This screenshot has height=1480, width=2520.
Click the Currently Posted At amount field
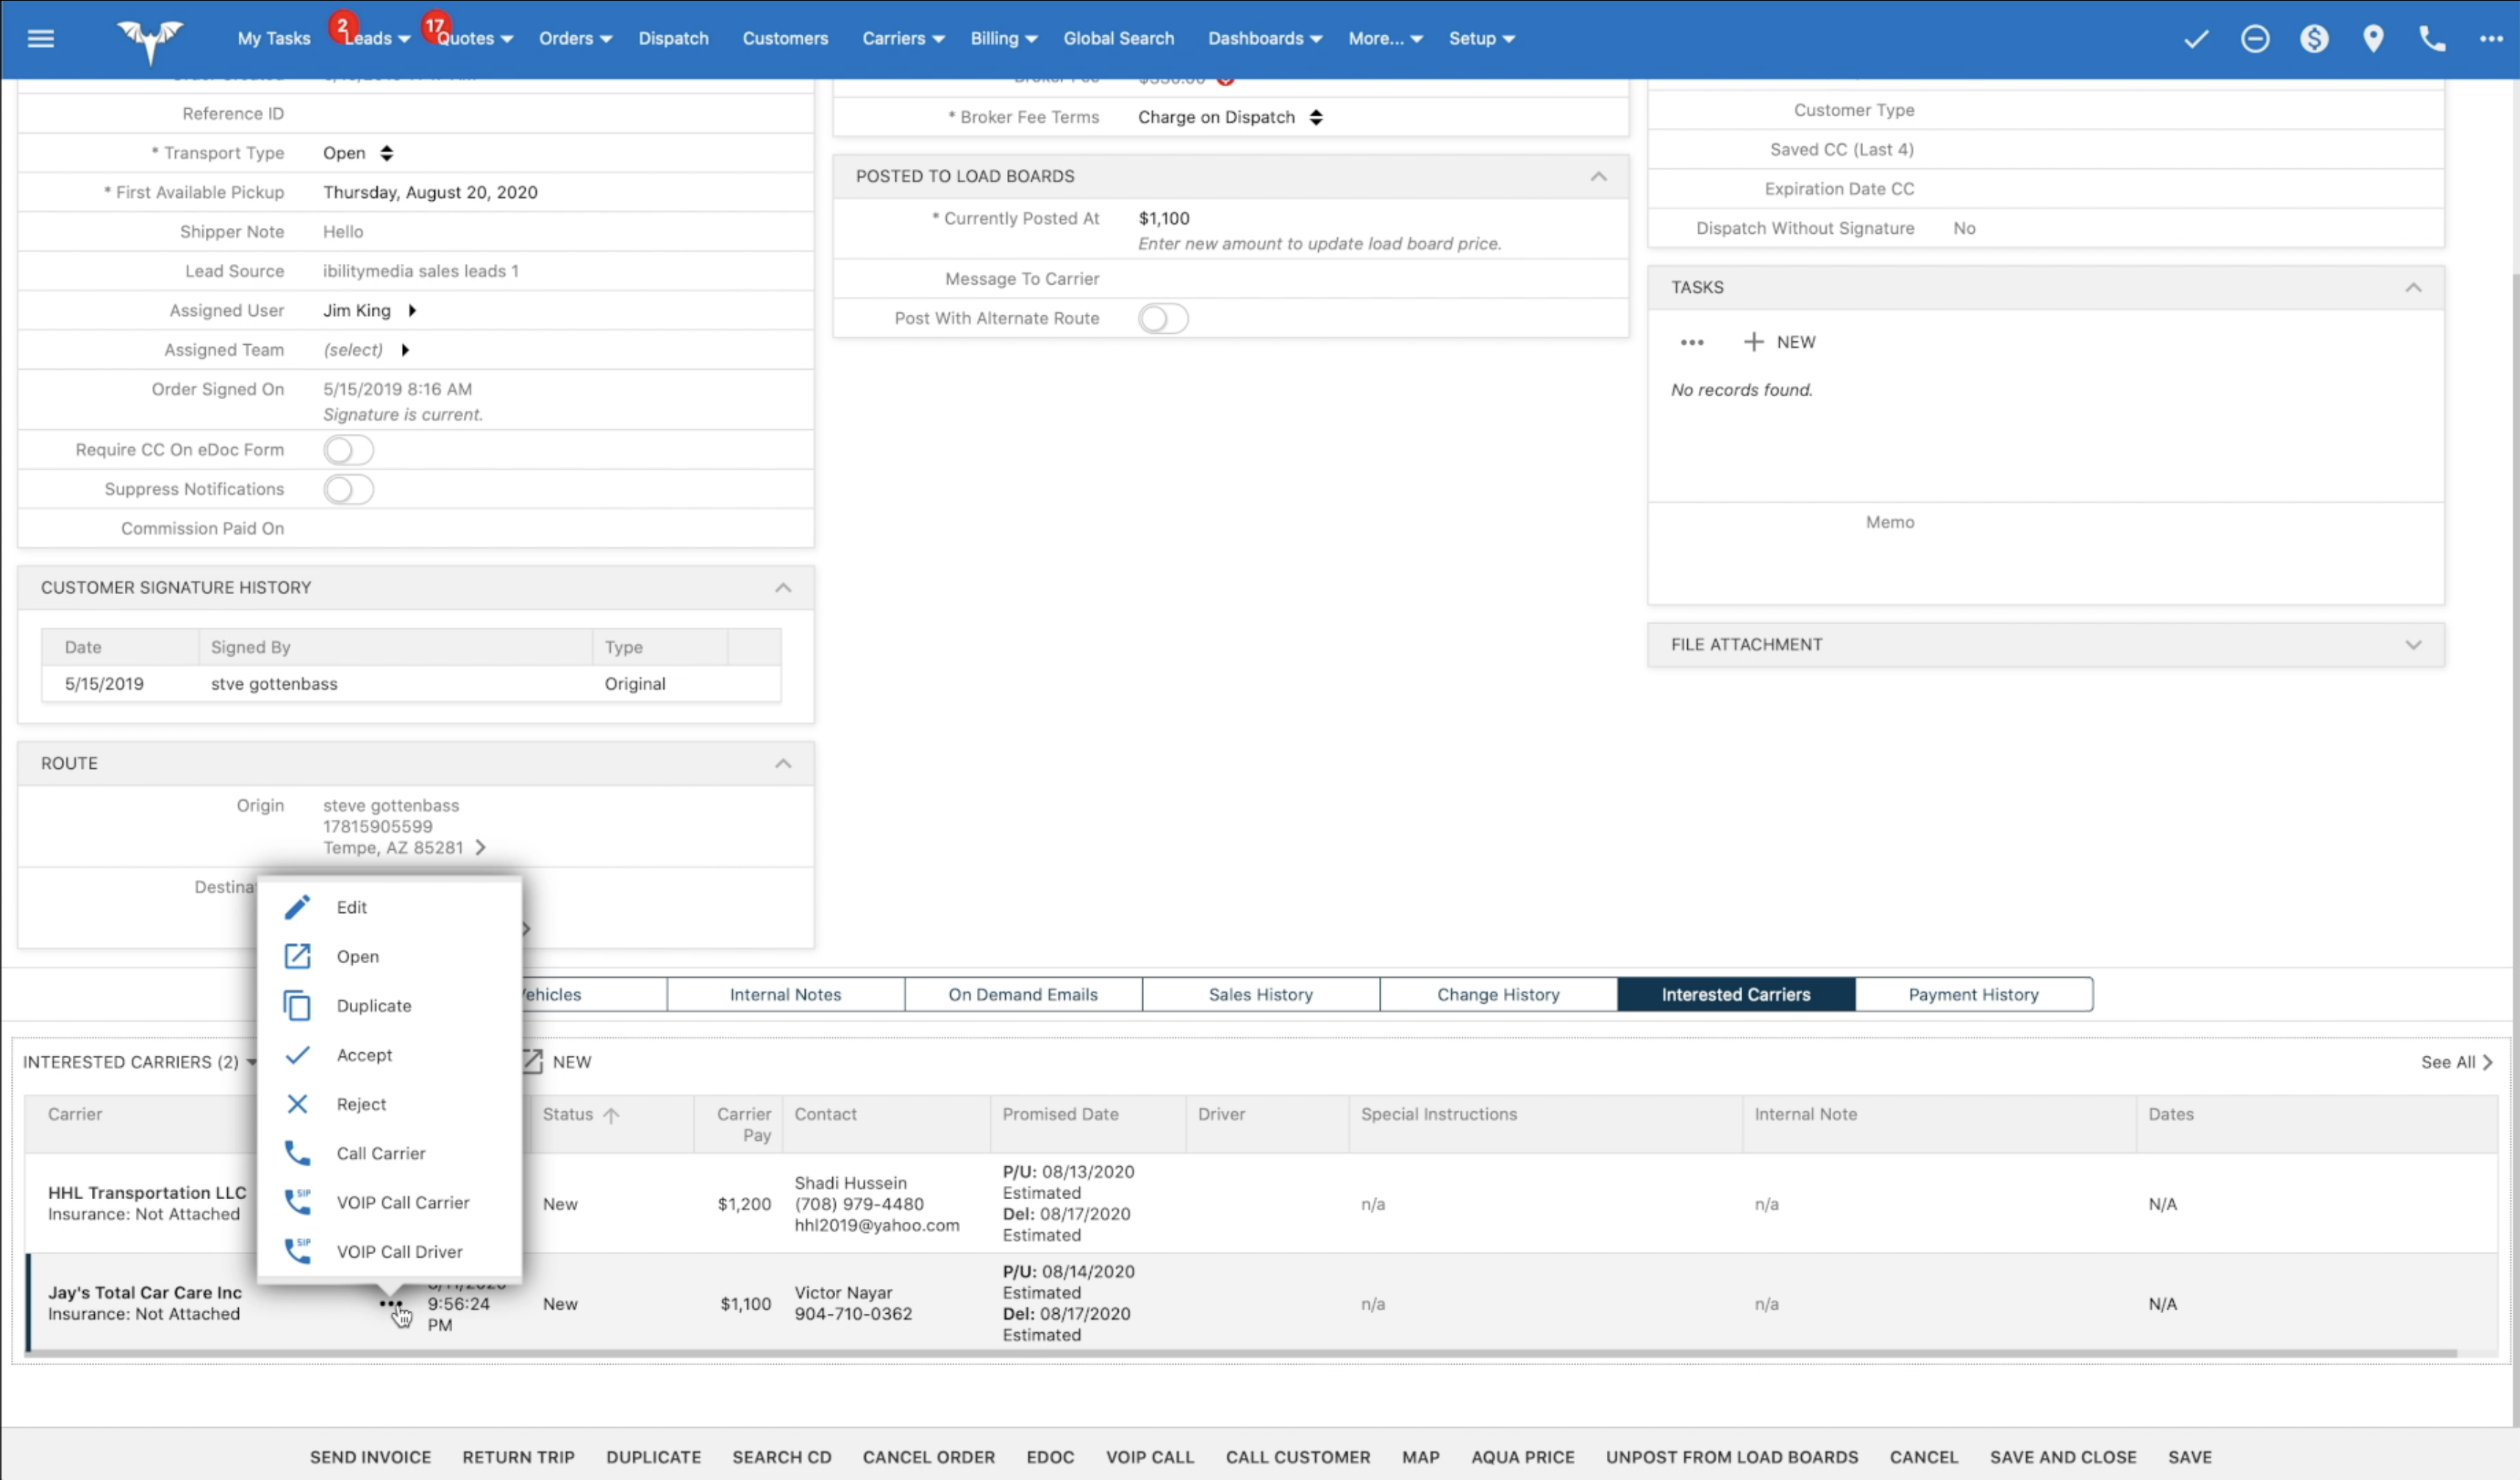click(x=1161, y=217)
